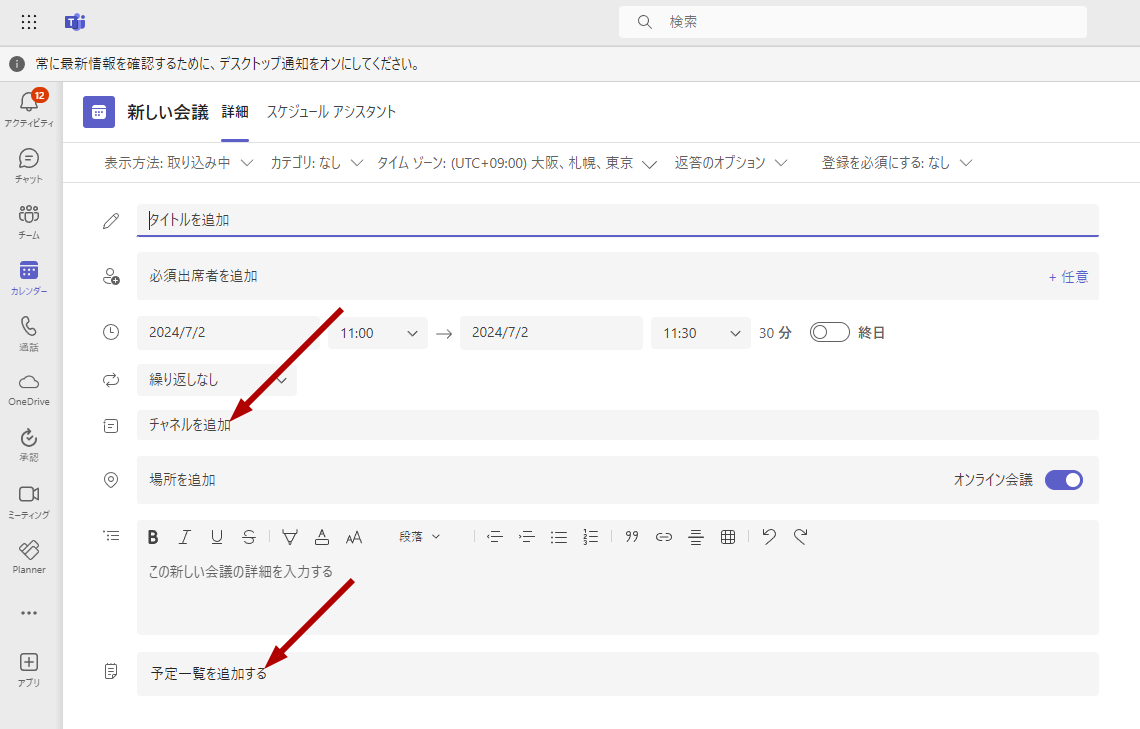This screenshot has height=729, width=1140.
Task: Turn off the オンライン会議 toggle
Action: [1064, 480]
